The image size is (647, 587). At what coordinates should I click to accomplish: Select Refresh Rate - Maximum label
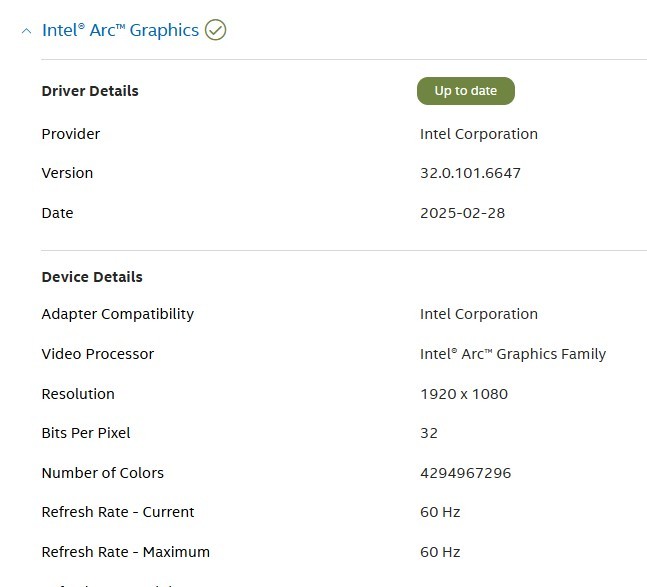pyautogui.click(x=126, y=552)
